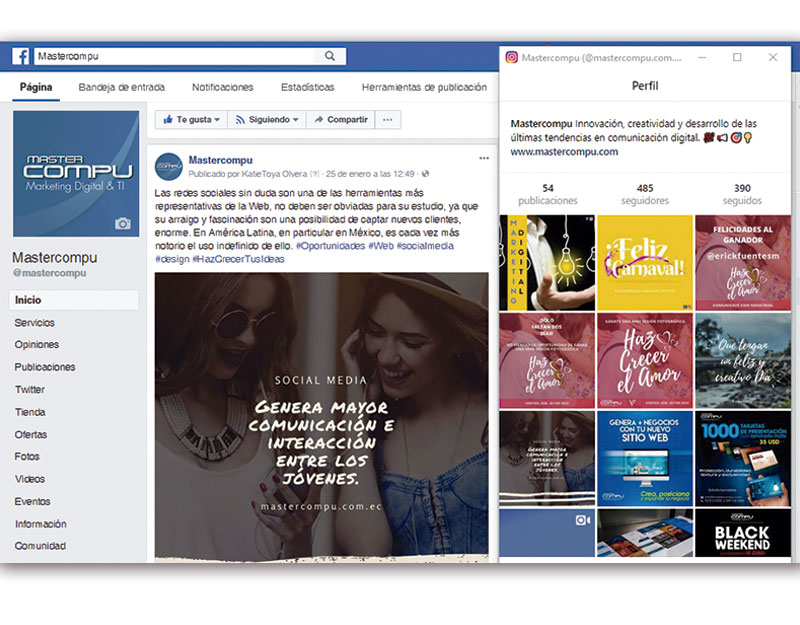Select Información in the page sidebar
The image size is (800, 625).
coord(40,523)
